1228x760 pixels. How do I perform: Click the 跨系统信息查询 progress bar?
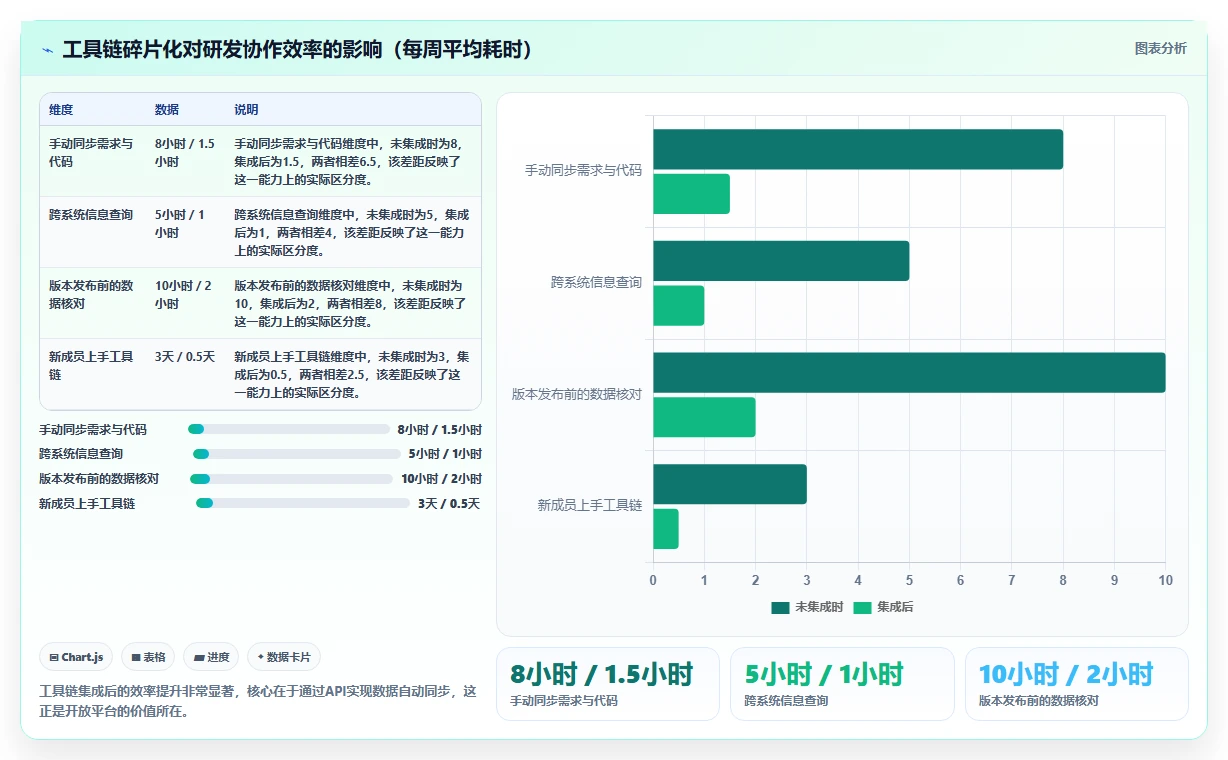[x=297, y=454]
